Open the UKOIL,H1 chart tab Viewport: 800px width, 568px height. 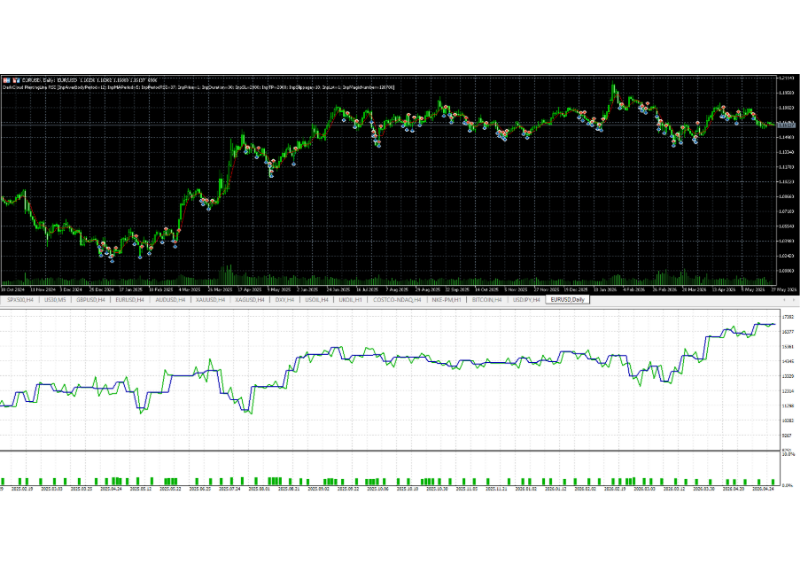pyautogui.click(x=350, y=300)
